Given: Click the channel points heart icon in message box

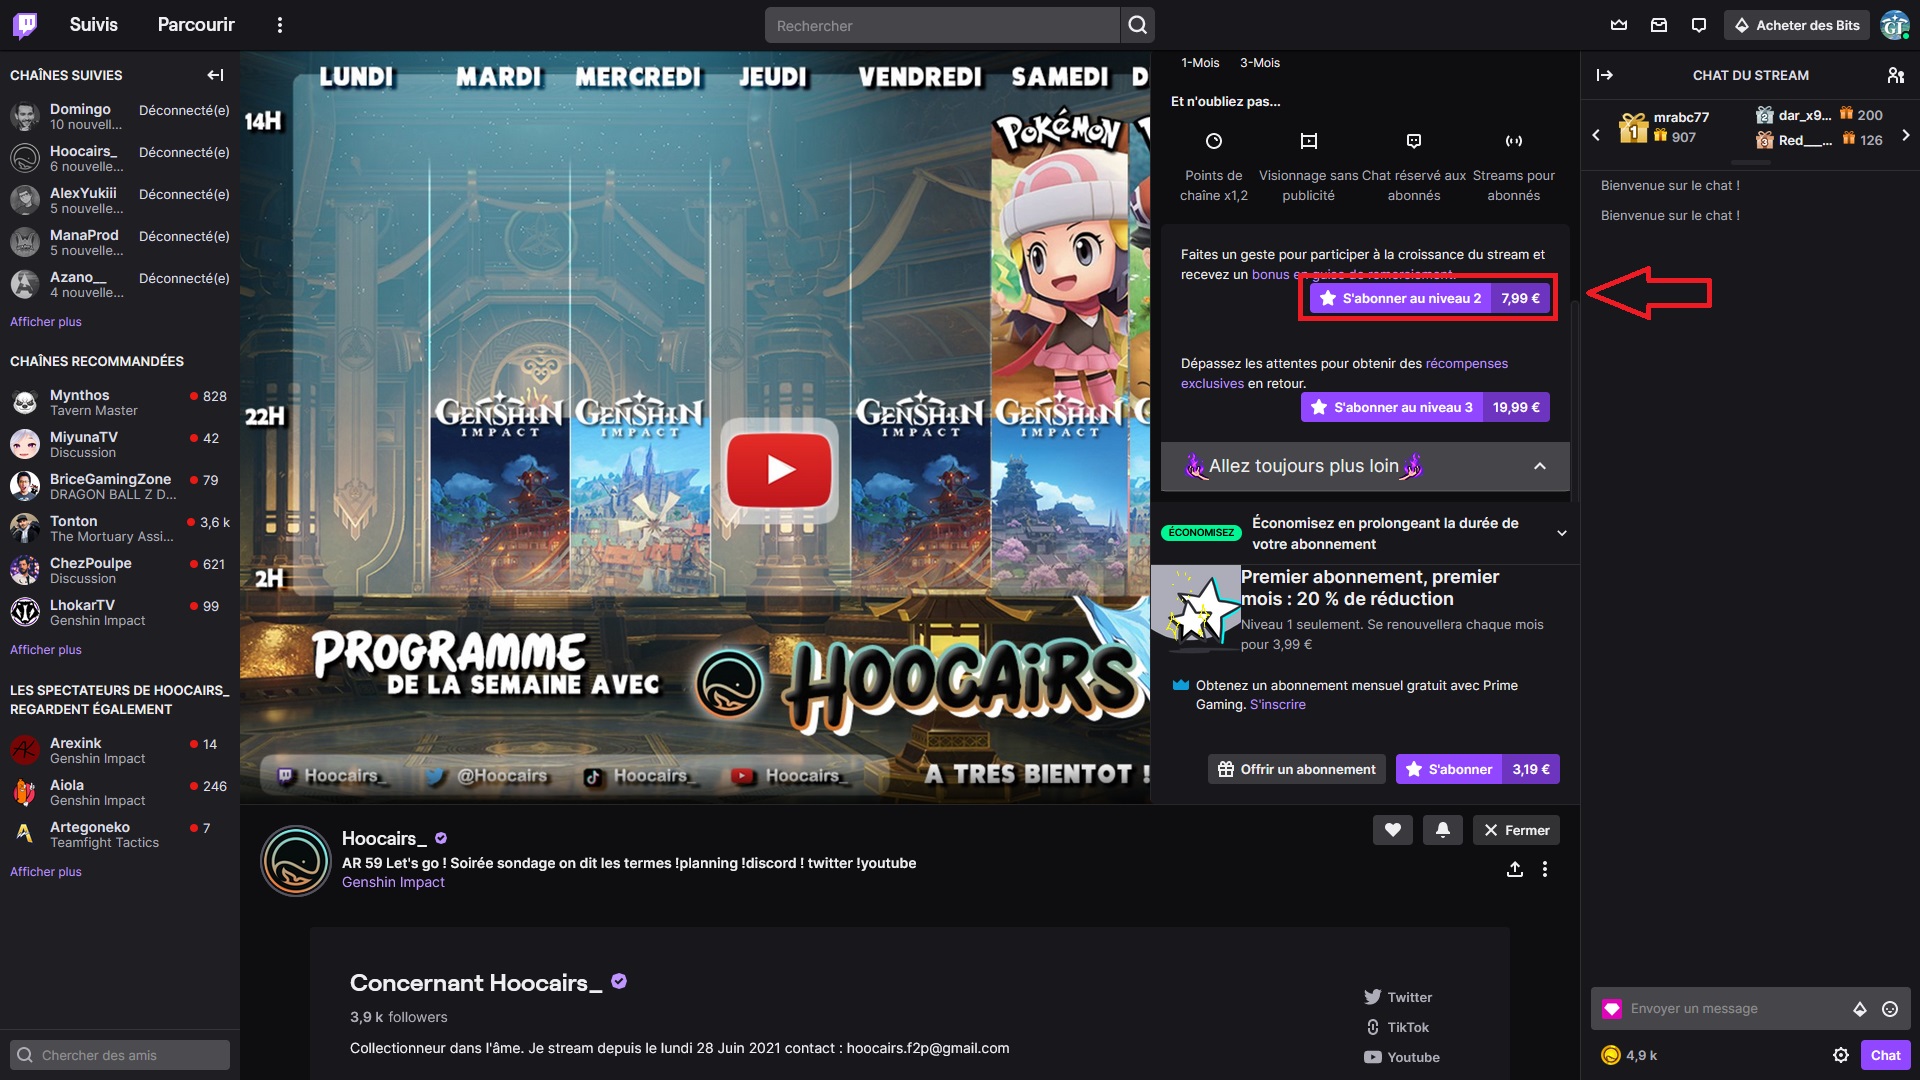Looking at the screenshot, I should [1612, 1009].
